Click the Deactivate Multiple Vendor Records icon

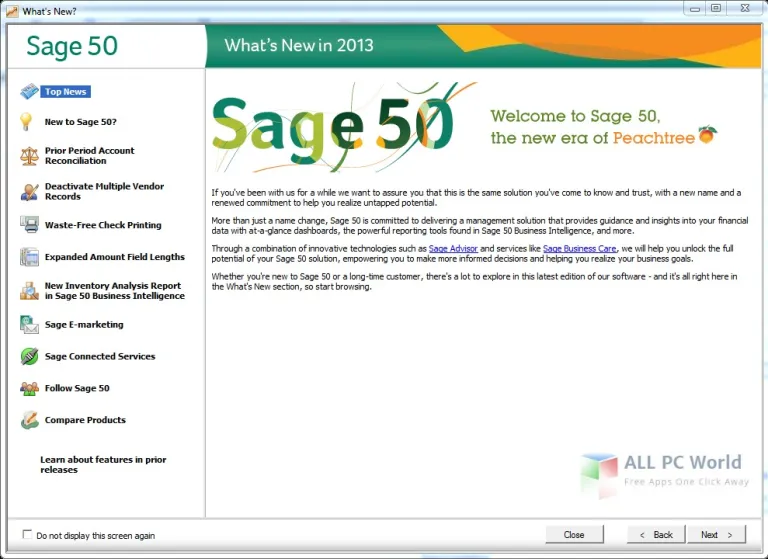tap(28, 191)
